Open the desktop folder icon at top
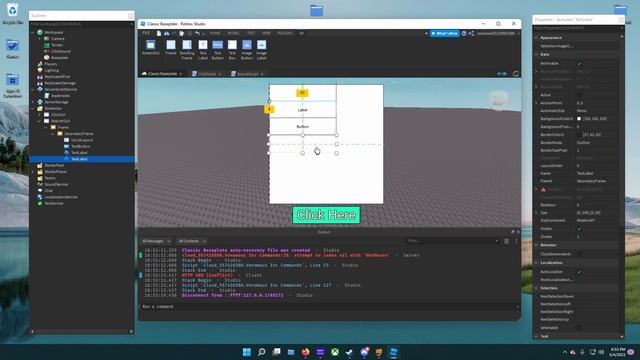This screenshot has width=640, height=360. pos(316,10)
